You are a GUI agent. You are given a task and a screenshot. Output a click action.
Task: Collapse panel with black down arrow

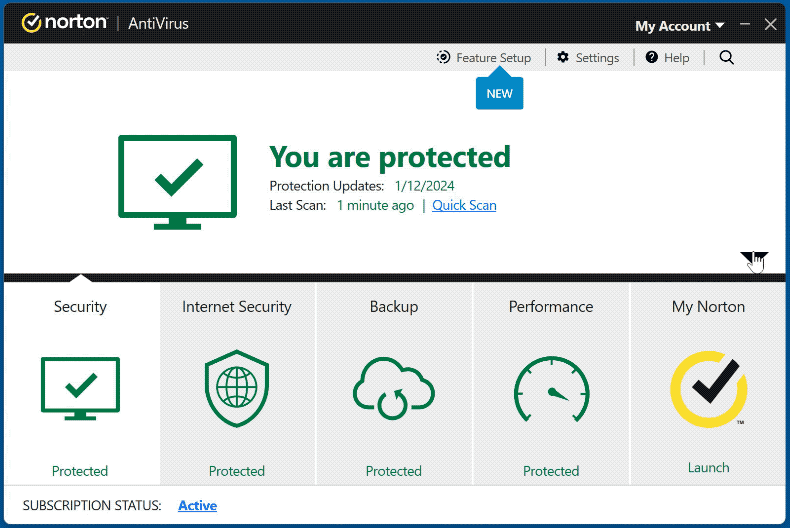(x=754, y=259)
